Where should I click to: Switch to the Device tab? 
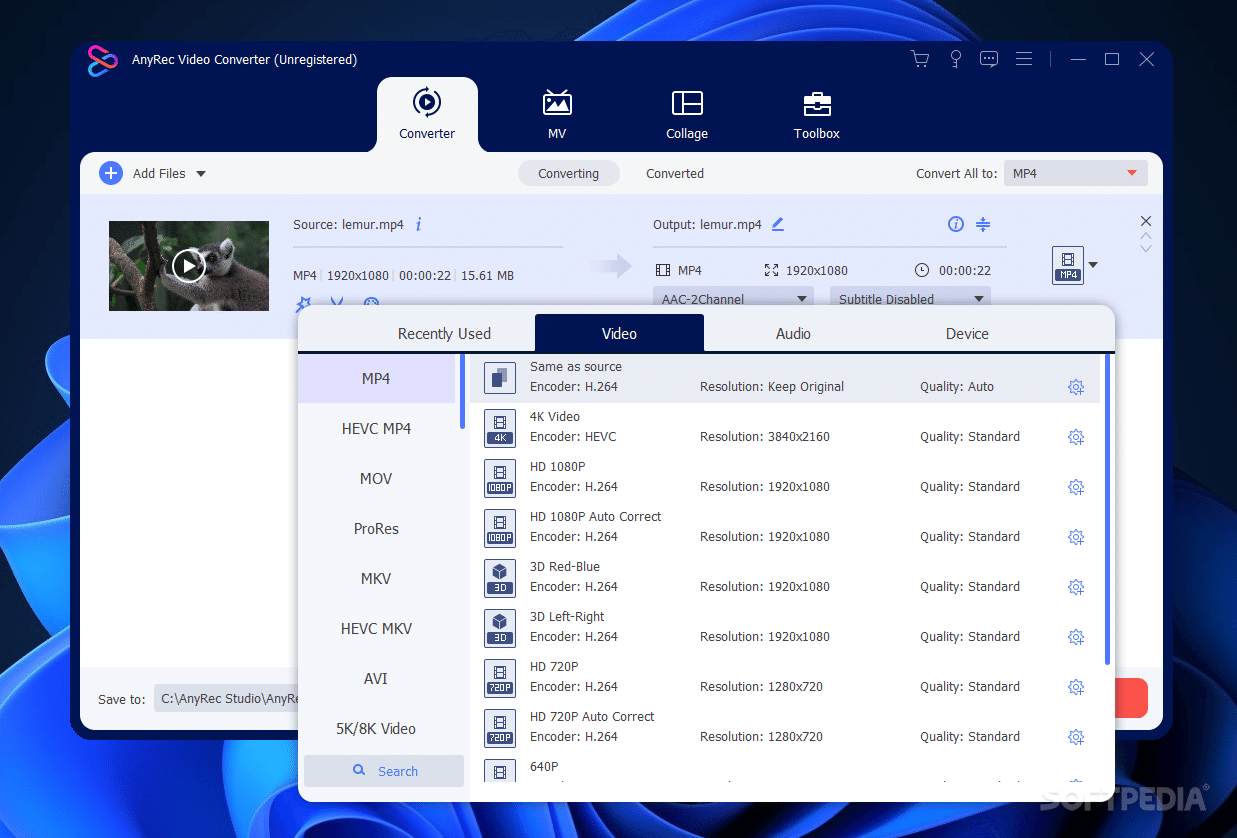click(x=966, y=333)
